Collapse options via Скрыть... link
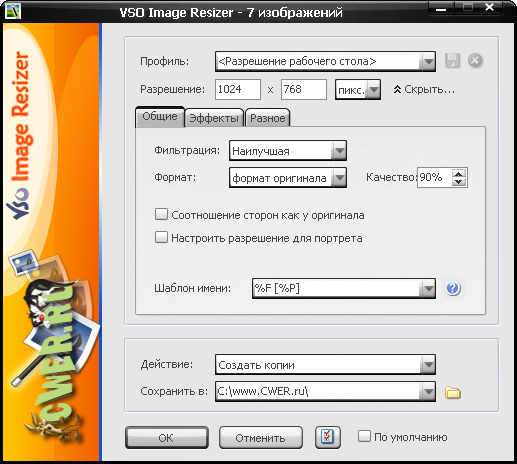 coord(424,89)
